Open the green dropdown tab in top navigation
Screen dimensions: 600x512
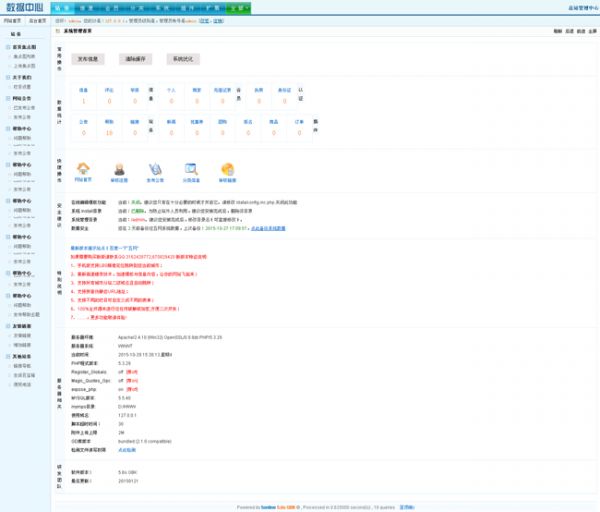click(238, 8)
